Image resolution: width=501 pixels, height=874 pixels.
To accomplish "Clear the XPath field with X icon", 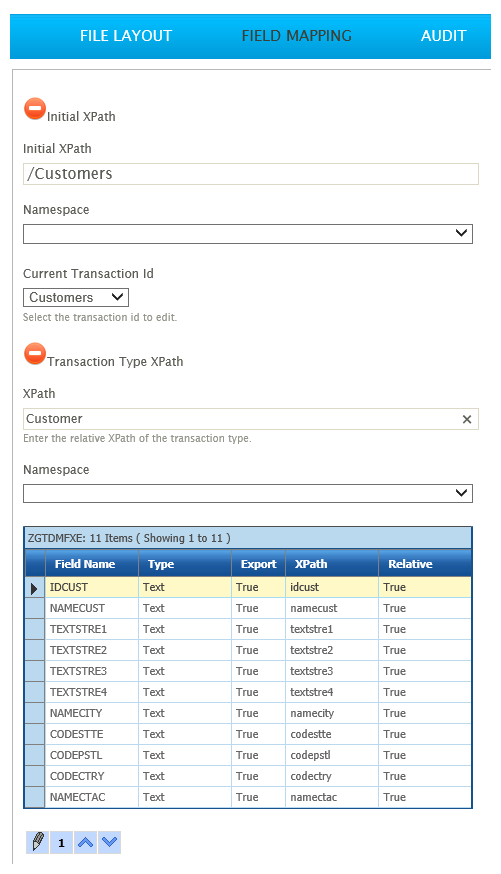I will pos(467,419).
